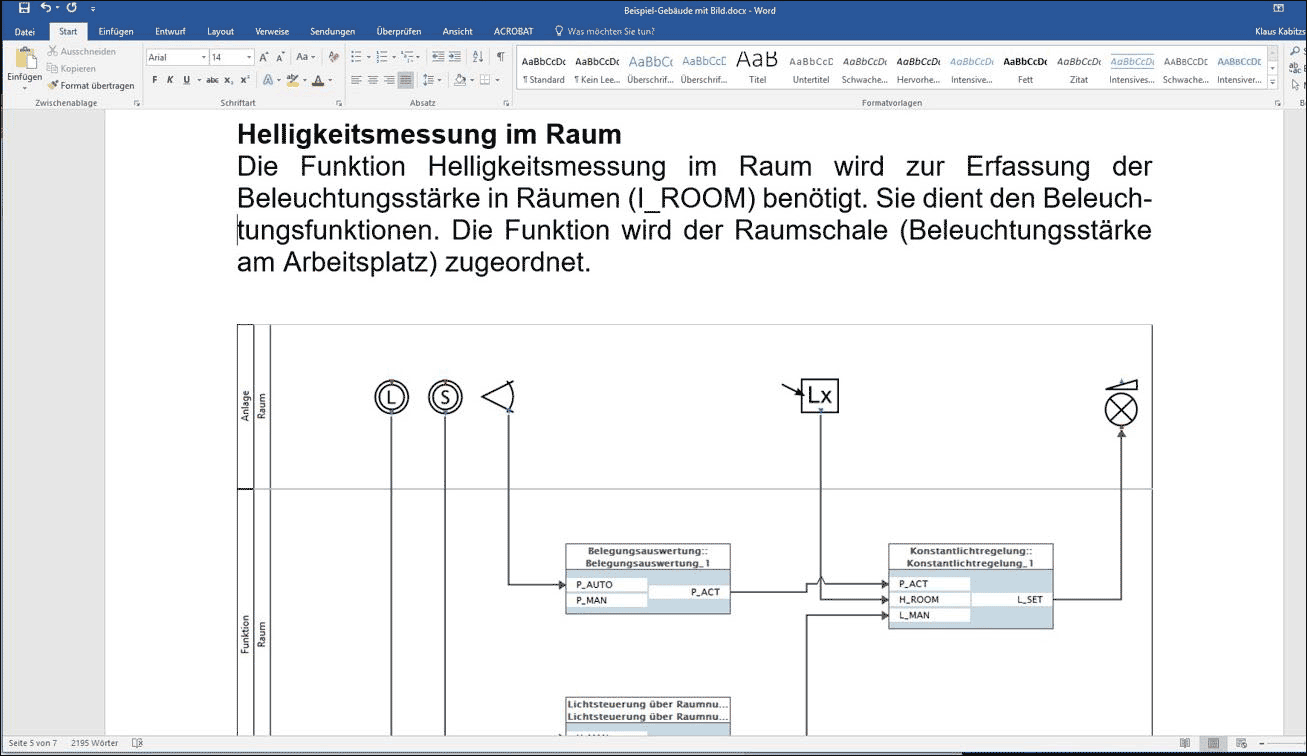The width and height of the screenshot is (1307, 756).
Task: Open the Verweise tab
Action: pos(272,31)
